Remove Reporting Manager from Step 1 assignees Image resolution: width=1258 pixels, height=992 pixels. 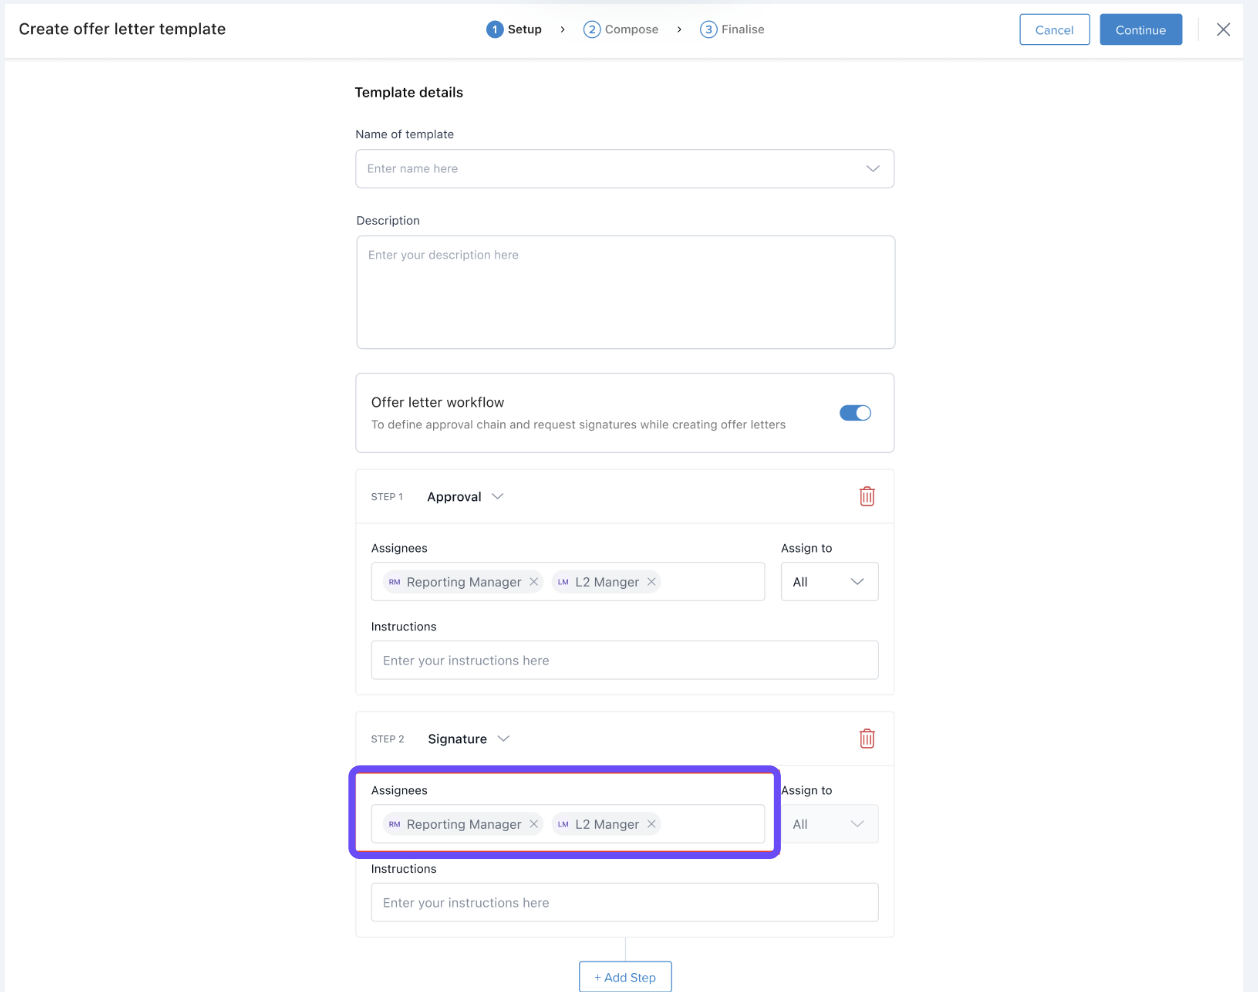pos(534,582)
